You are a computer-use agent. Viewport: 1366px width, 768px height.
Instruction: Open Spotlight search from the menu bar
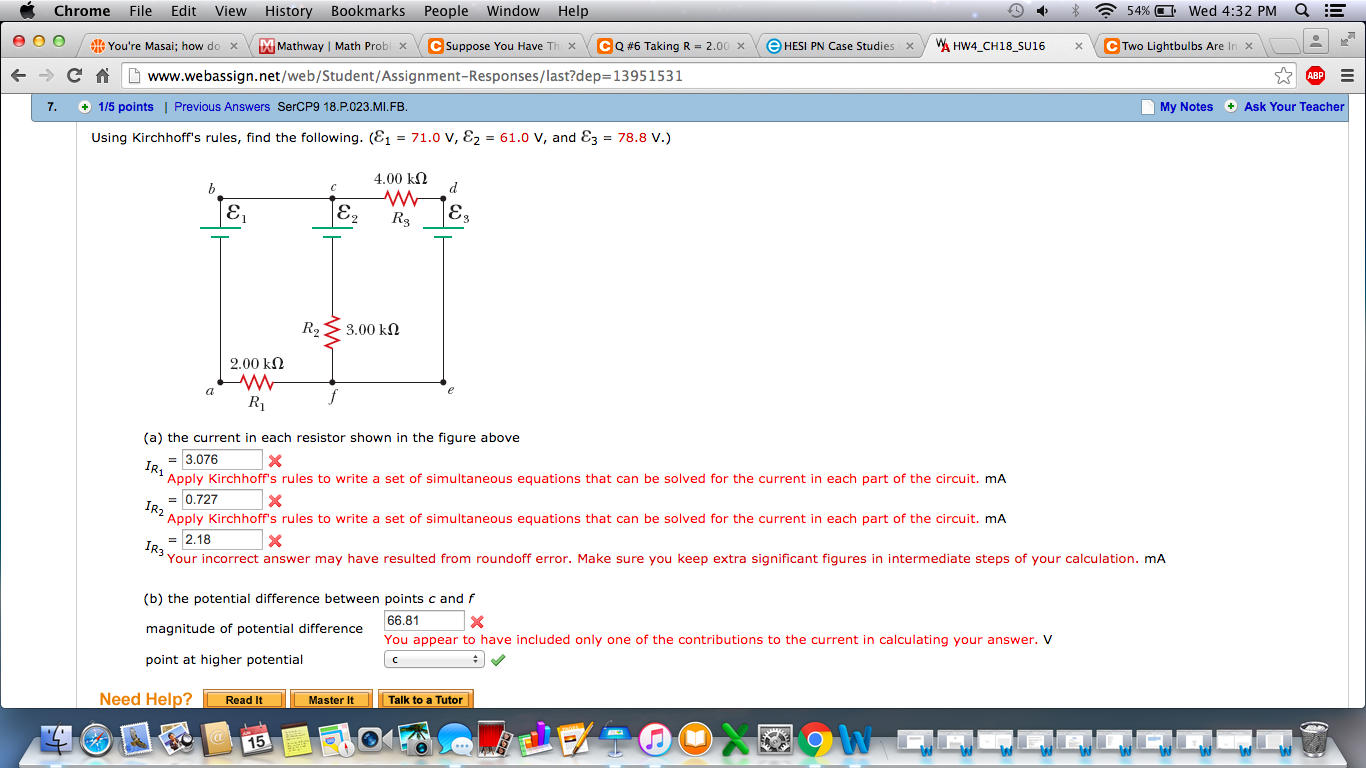click(x=1302, y=11)
